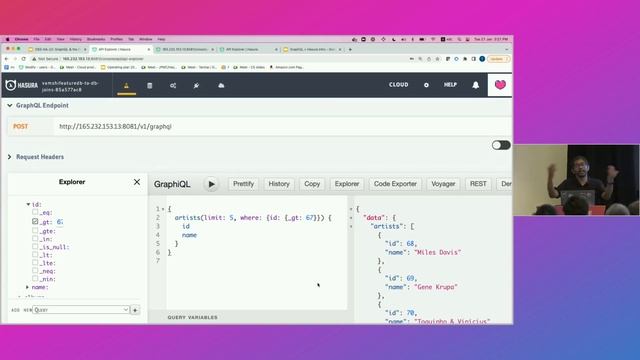Image resolution: width=640 pixels, height=360 pixels.
Task: Close the Explorer panel
Action: 137,182
